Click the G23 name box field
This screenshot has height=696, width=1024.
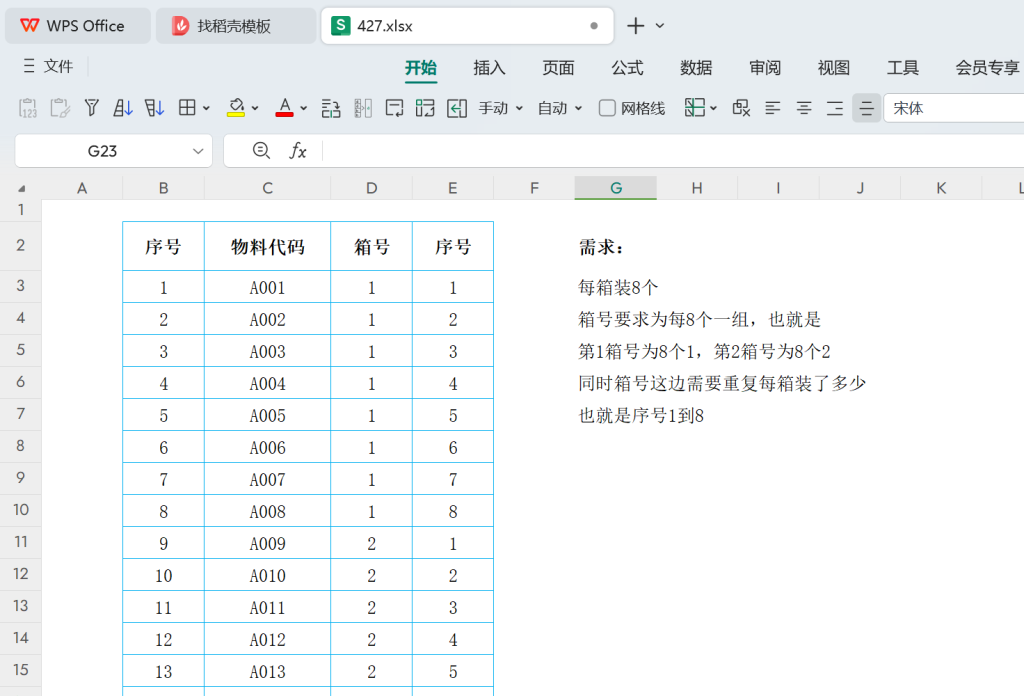[103, 151]
